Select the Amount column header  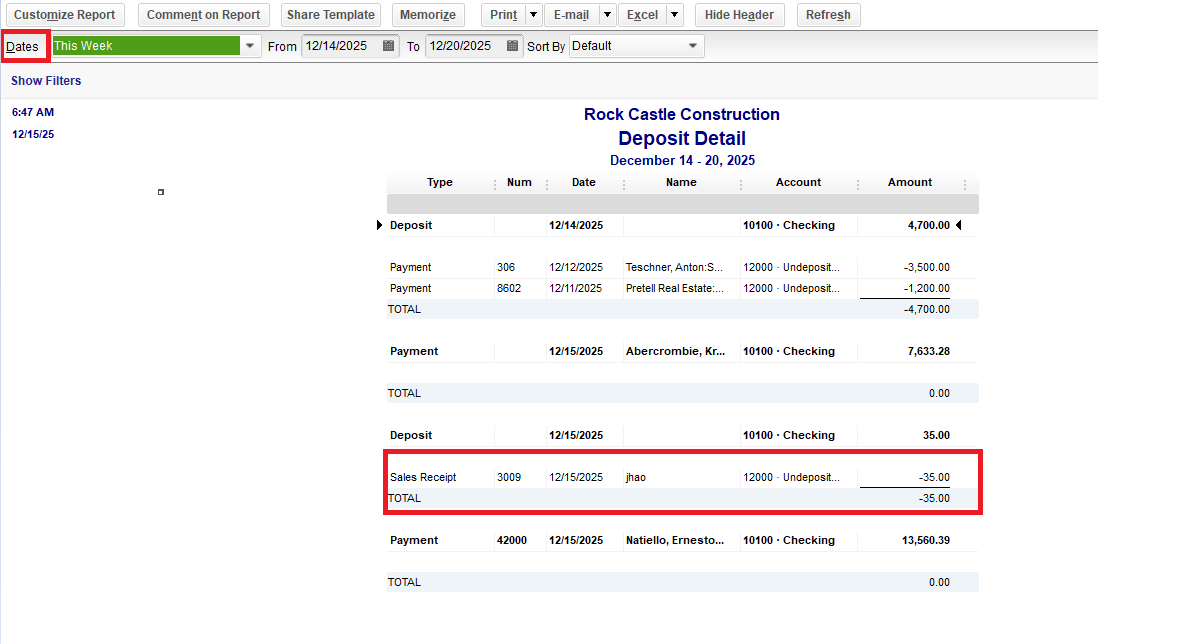(910, 182)
